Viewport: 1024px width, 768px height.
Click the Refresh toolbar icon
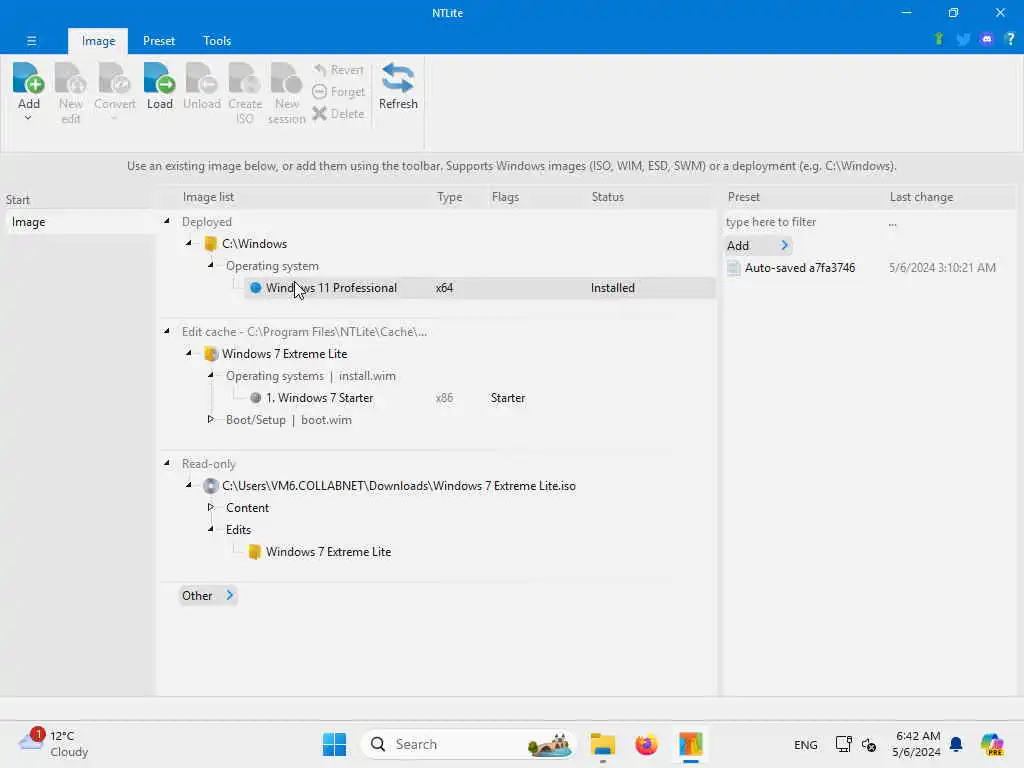tap(398, 78)
